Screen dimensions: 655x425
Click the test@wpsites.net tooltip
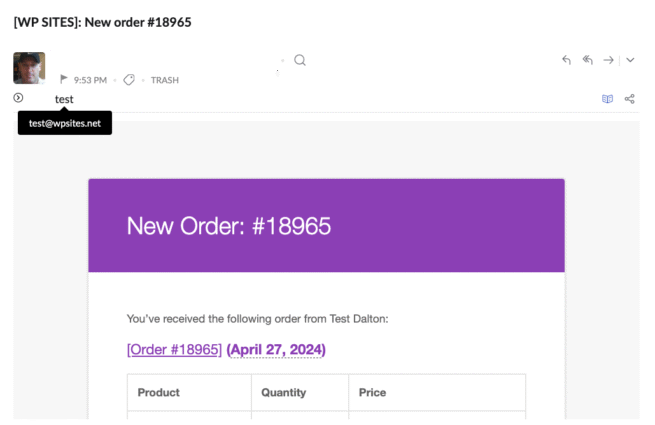(65, 123)
